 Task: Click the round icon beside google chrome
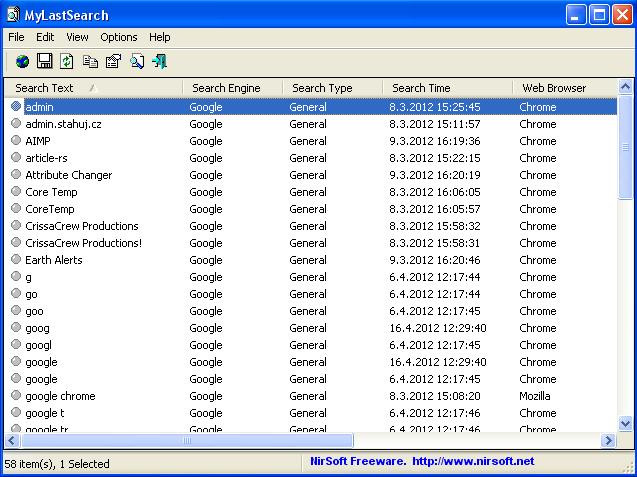16,395
